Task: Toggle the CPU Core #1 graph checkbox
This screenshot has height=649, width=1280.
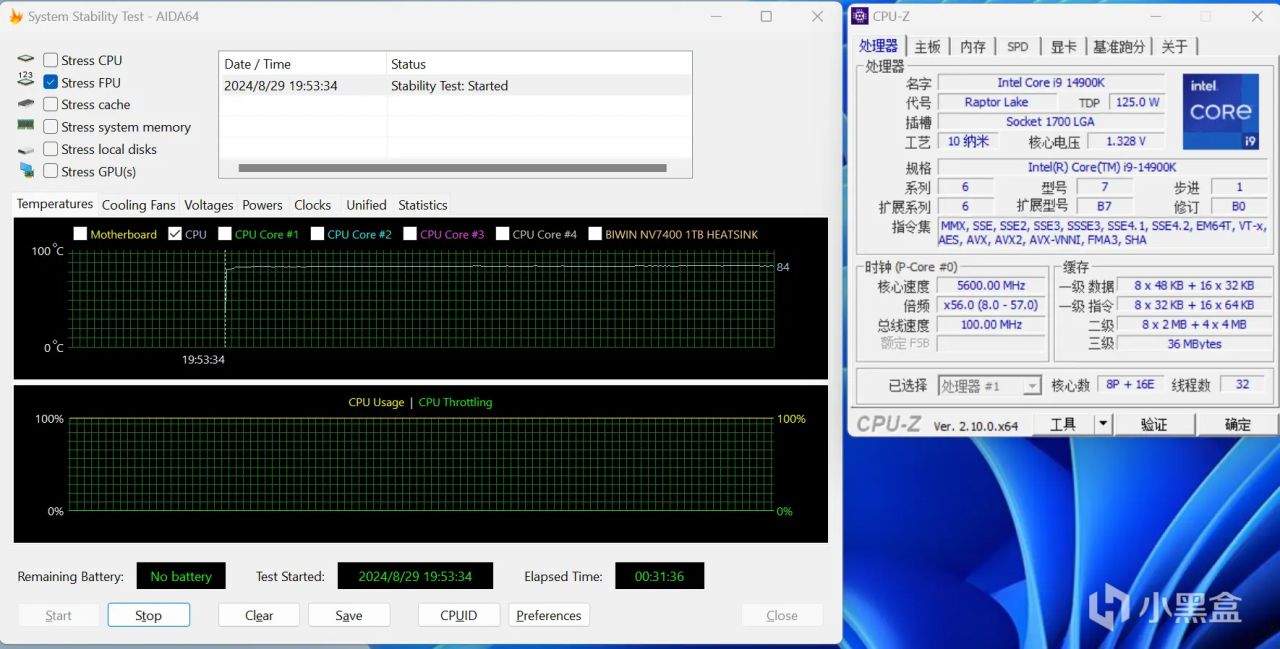Action: (224, 234)
